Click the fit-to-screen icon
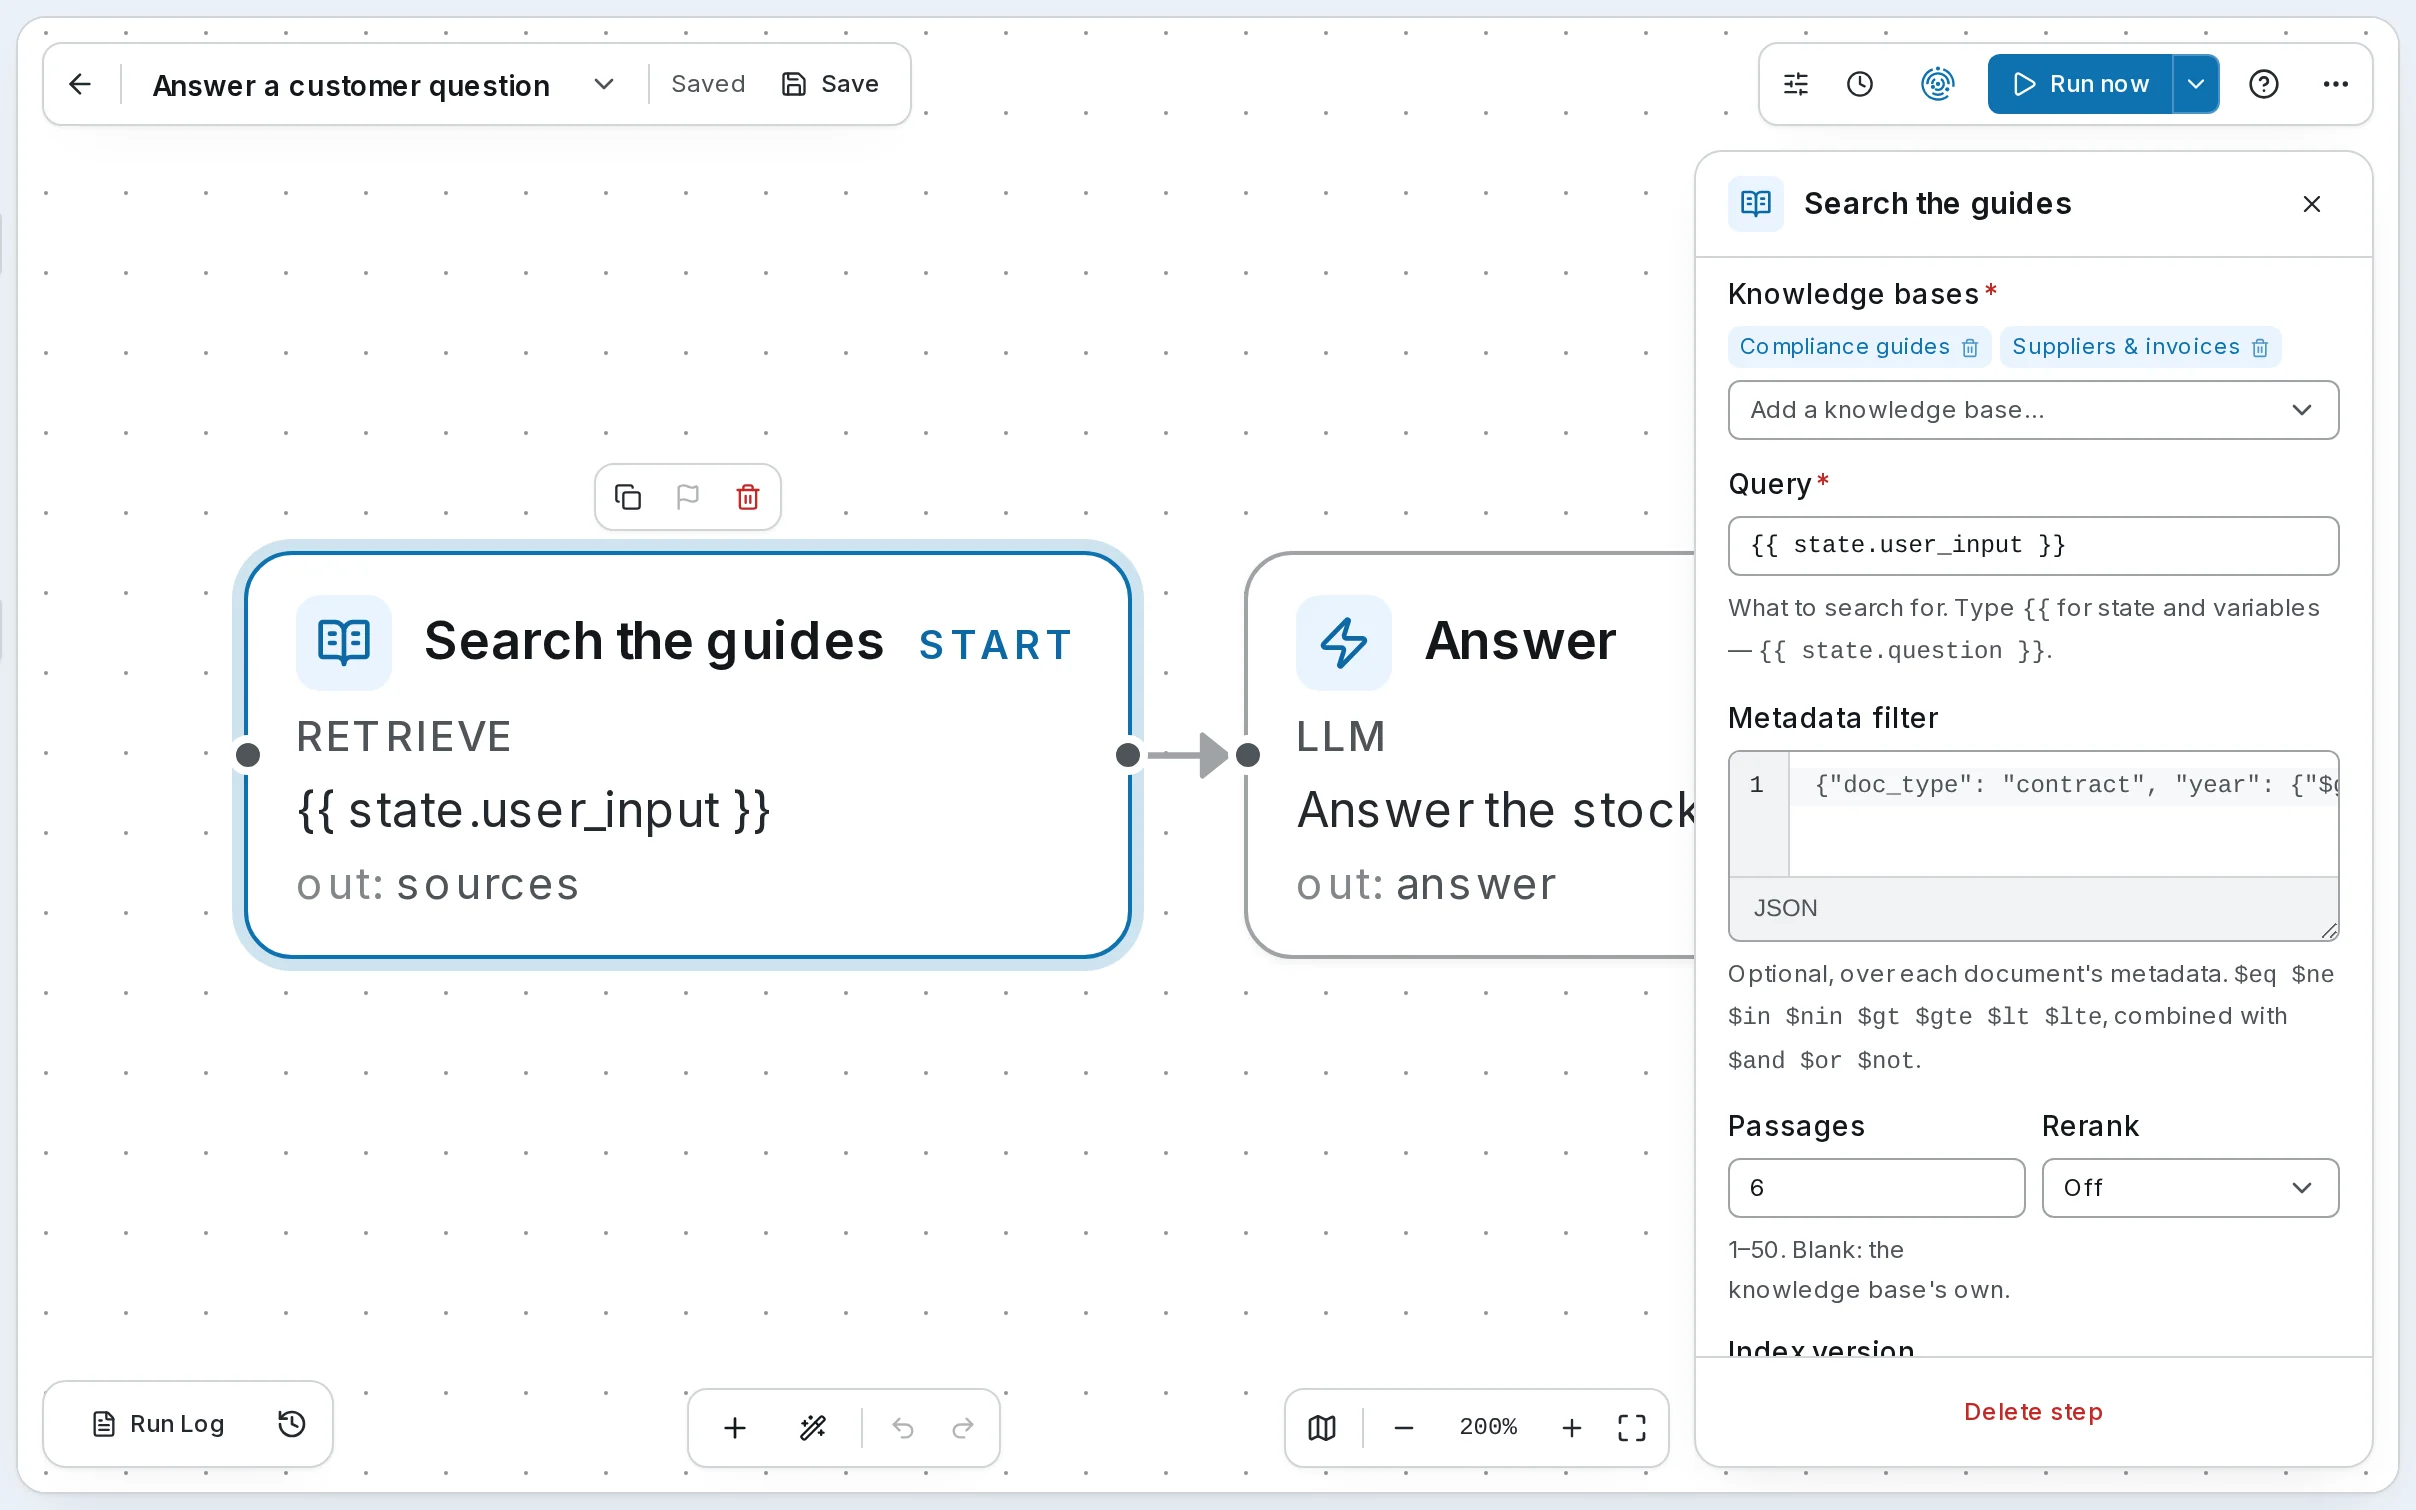Image resolution: width=2416 pixels, height=1510 pixels. pos(1632,1428)
